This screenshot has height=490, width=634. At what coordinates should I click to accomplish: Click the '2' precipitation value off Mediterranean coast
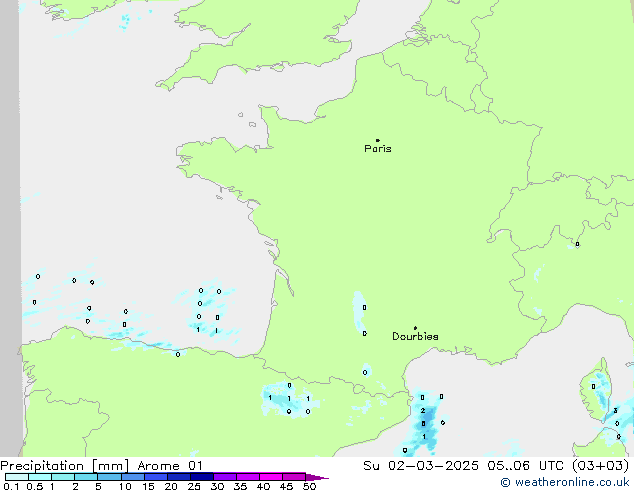pyautogui.click(x=423, y=410)
